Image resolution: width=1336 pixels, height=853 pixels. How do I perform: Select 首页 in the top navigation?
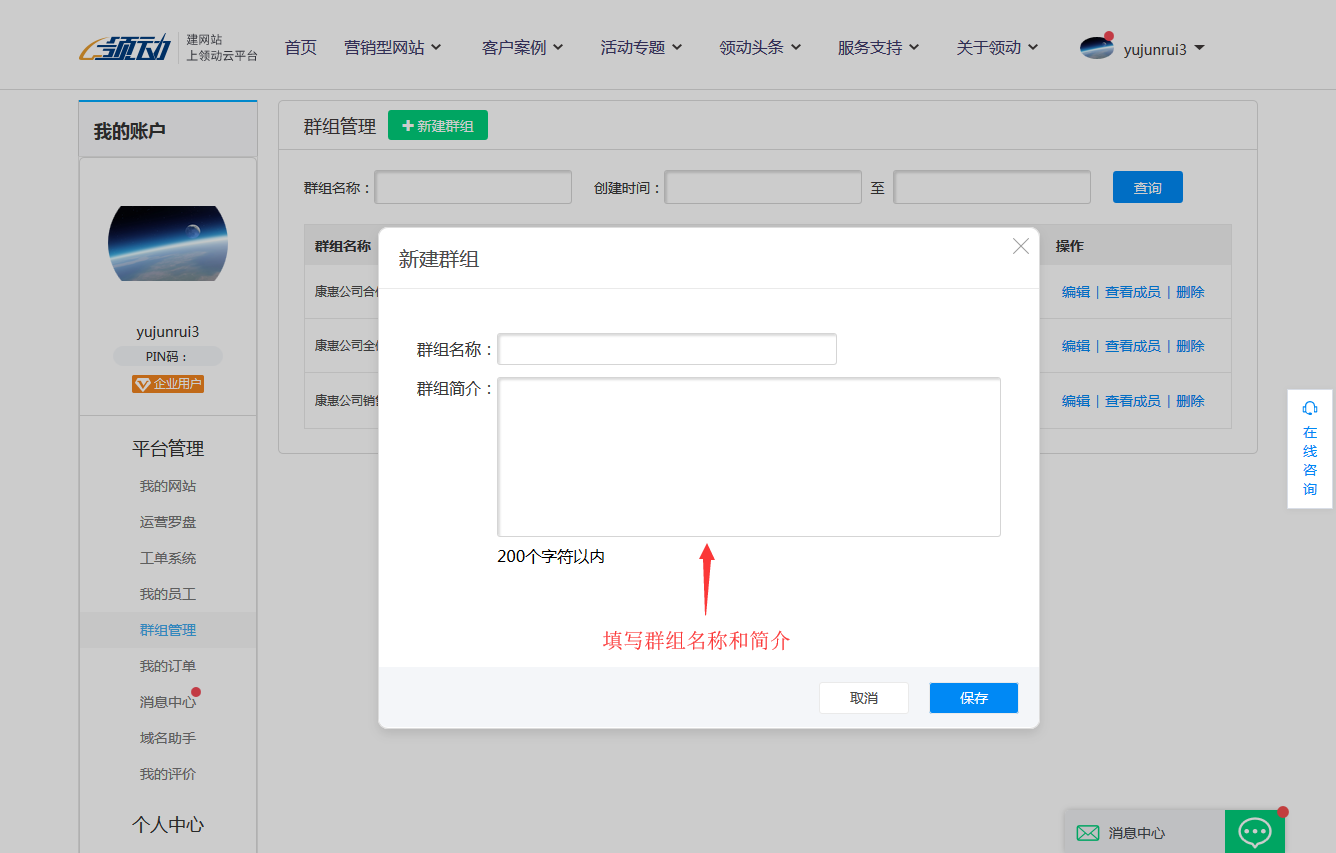300,46
